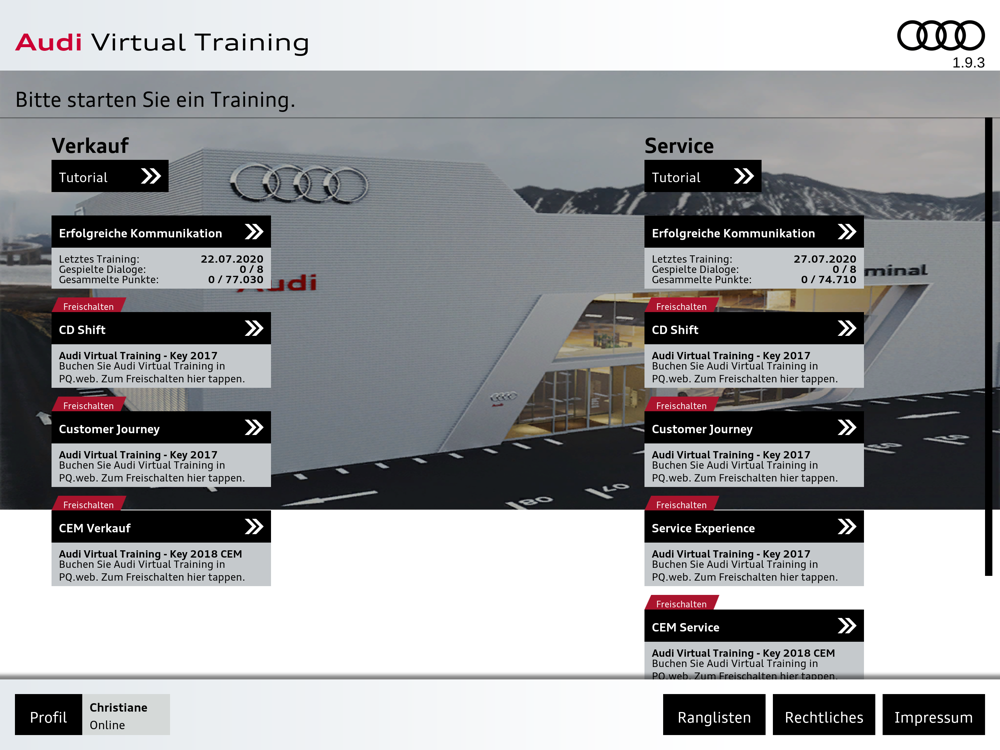Click Freischalten tag above Verkauf Customer Journey
Screen dimensions: 1000x750
(89, 404)
